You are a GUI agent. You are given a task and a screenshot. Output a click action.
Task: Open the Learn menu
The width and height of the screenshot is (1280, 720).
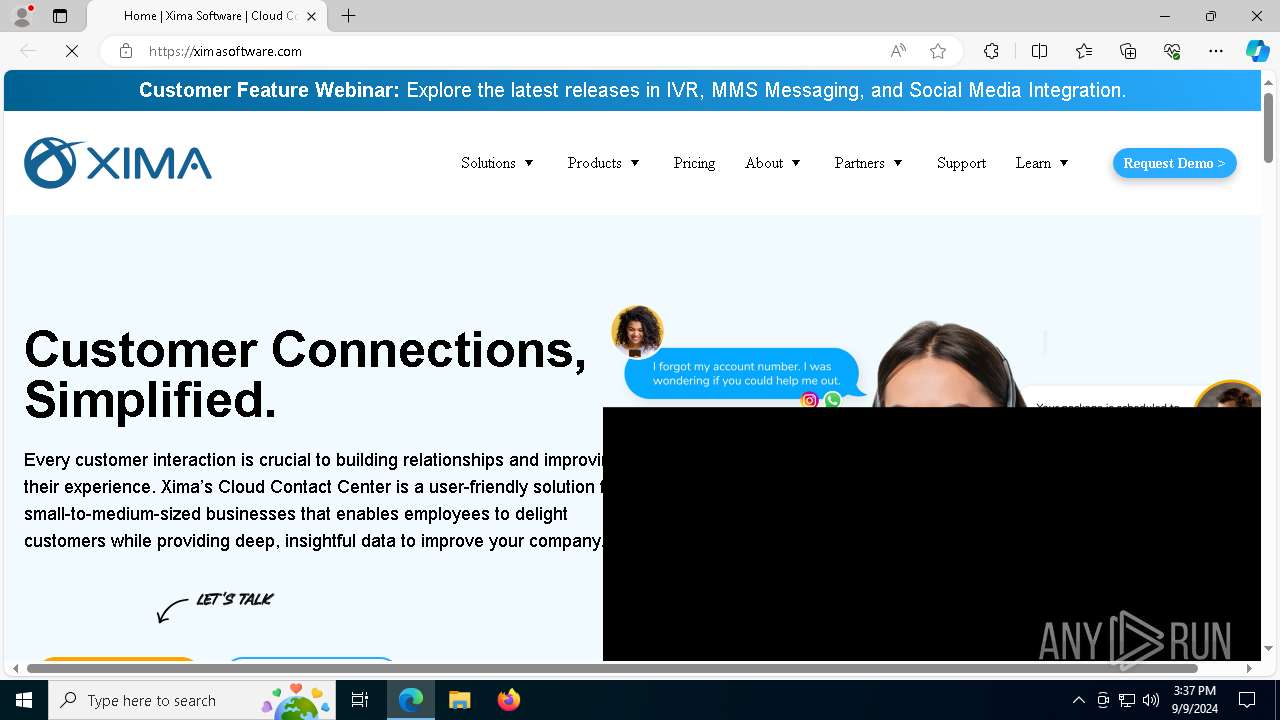point(1033,163)
